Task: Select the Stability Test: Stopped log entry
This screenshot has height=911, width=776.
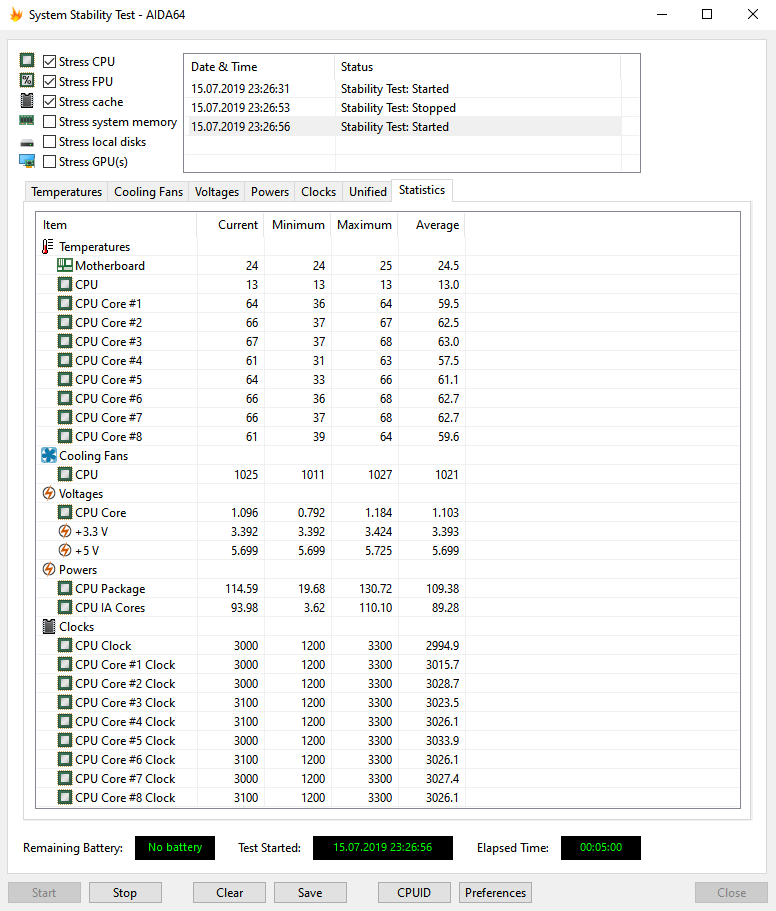Action: (405, 107)
